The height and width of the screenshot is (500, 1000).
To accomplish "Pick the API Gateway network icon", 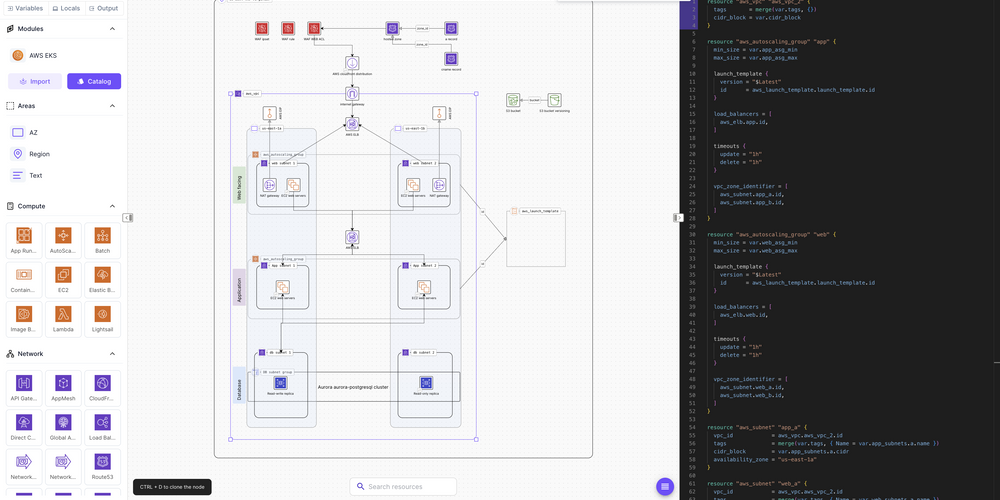I will tap(24, 388).
